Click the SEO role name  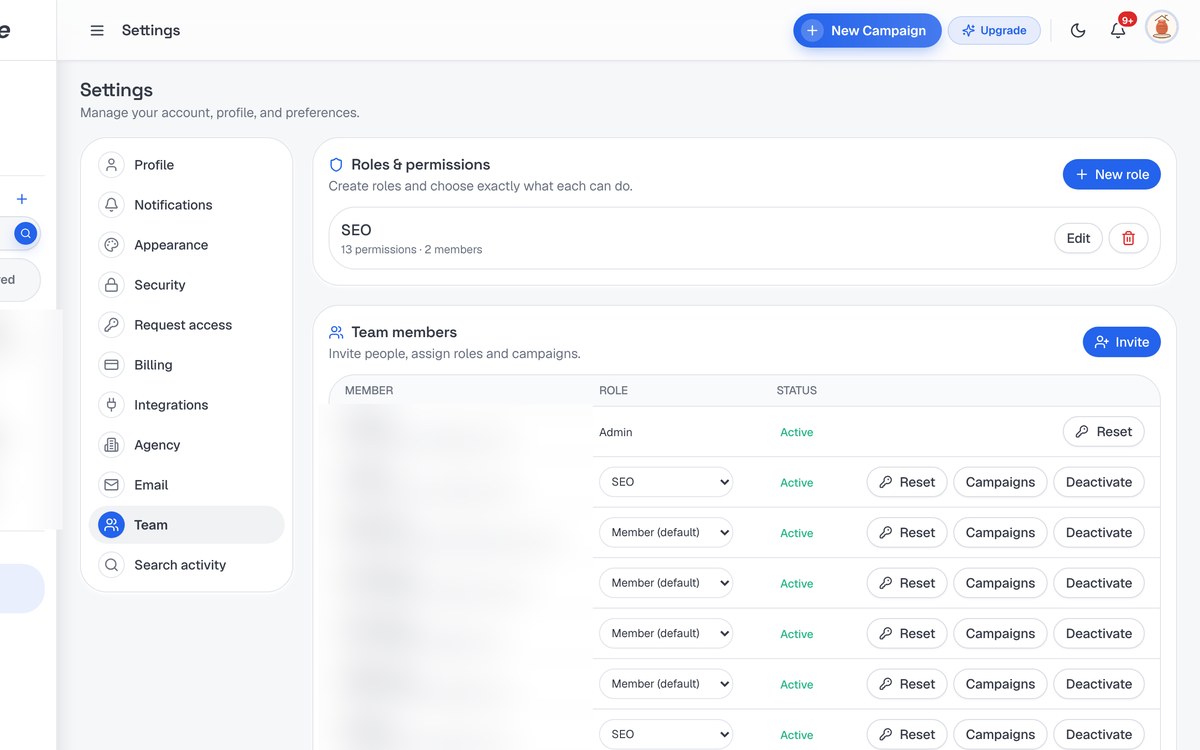[356, 230]
